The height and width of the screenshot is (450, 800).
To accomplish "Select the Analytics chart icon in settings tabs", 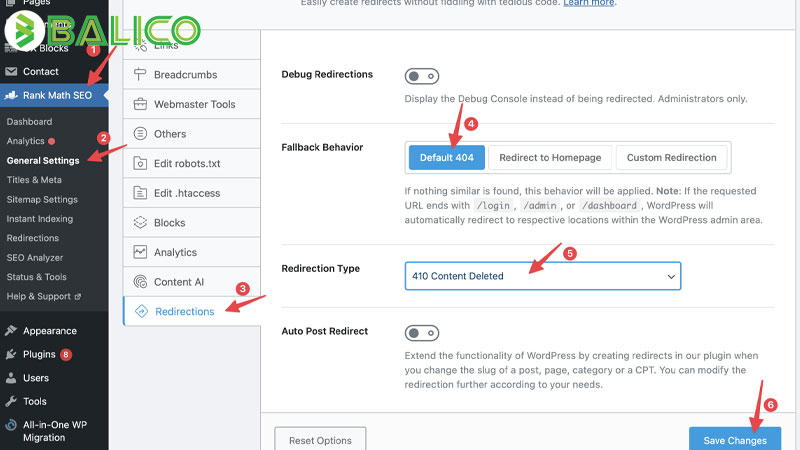I will pos(140,252).
